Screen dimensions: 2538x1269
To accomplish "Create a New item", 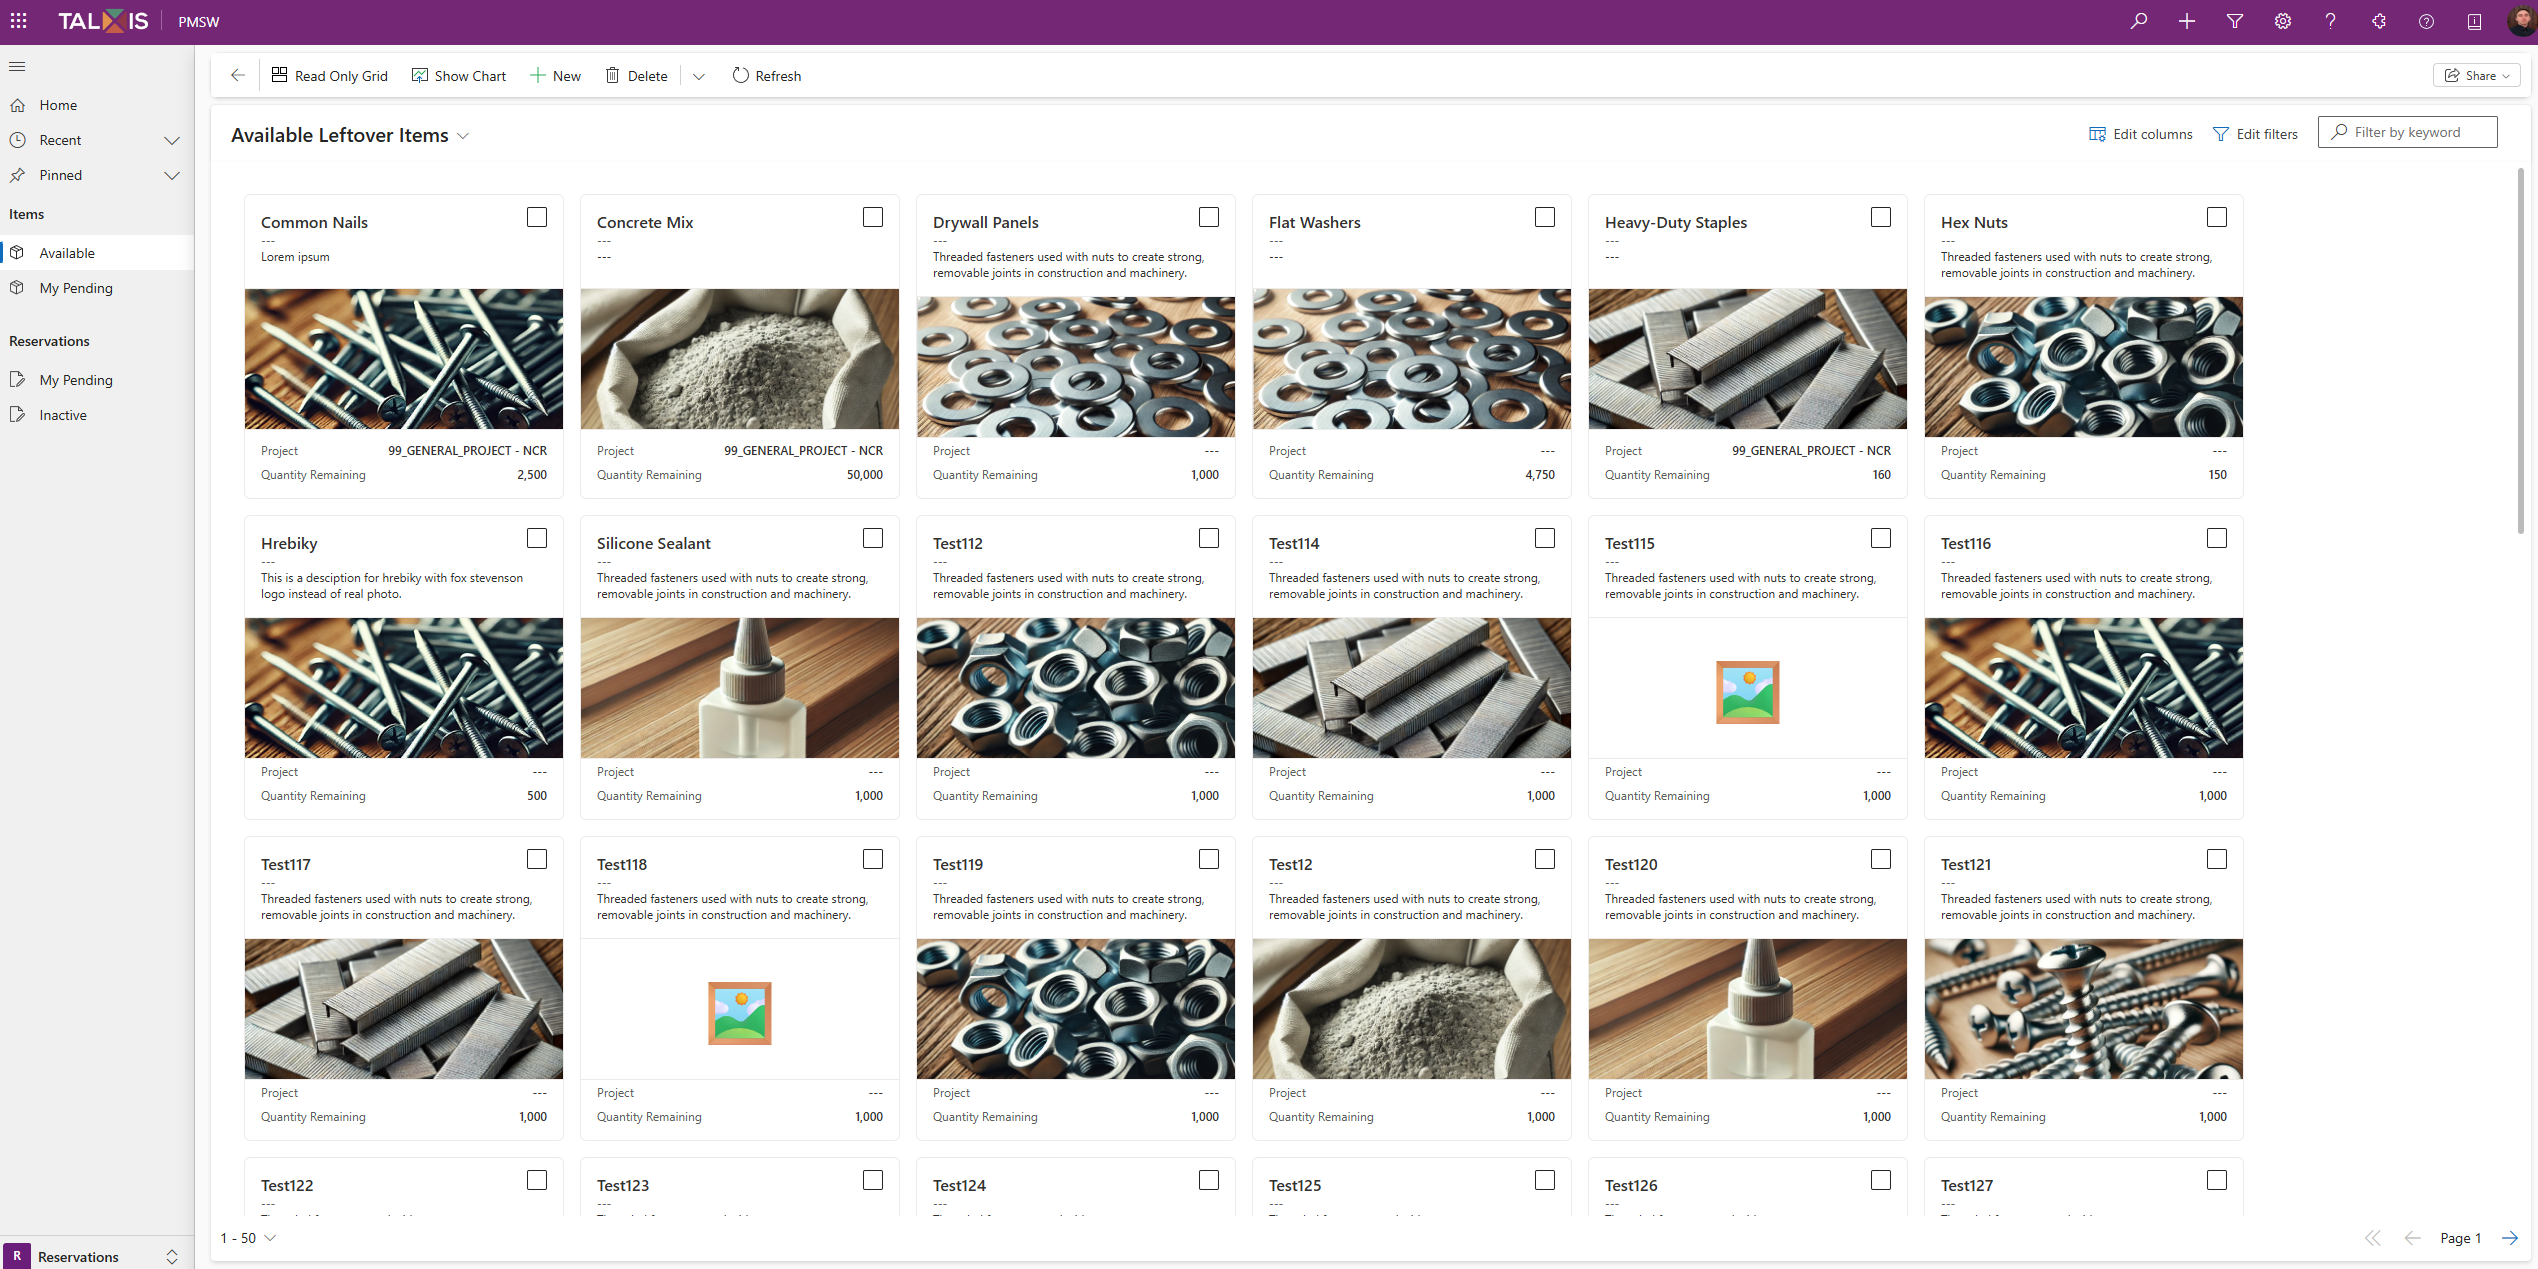I will point(555,75).
